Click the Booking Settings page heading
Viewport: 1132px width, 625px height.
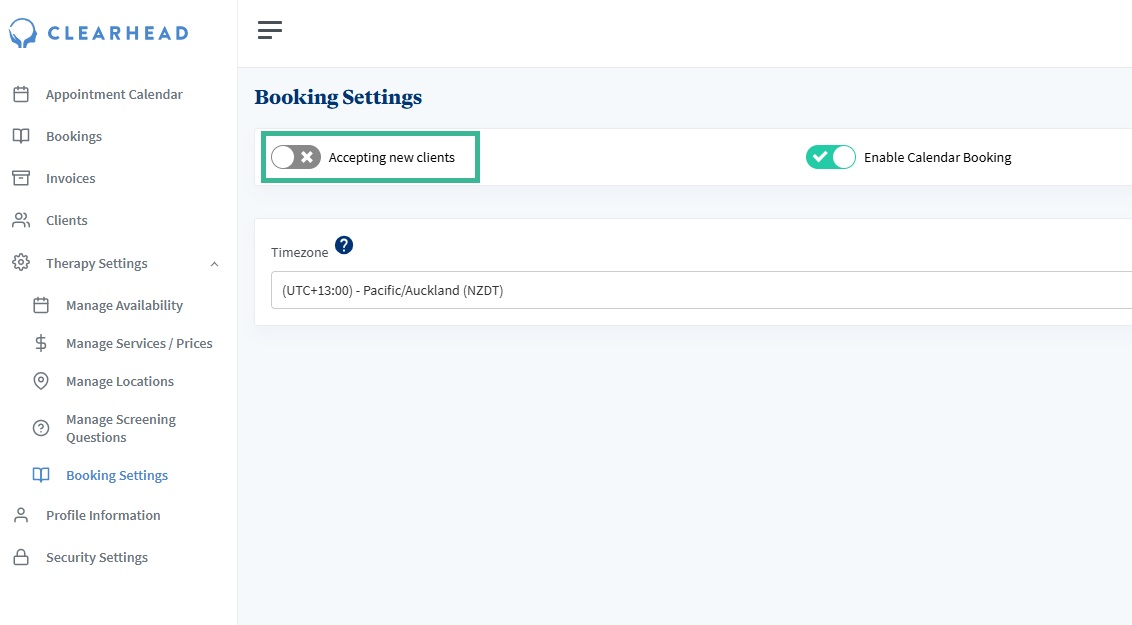pyautogui.click(x=338, y=97)
